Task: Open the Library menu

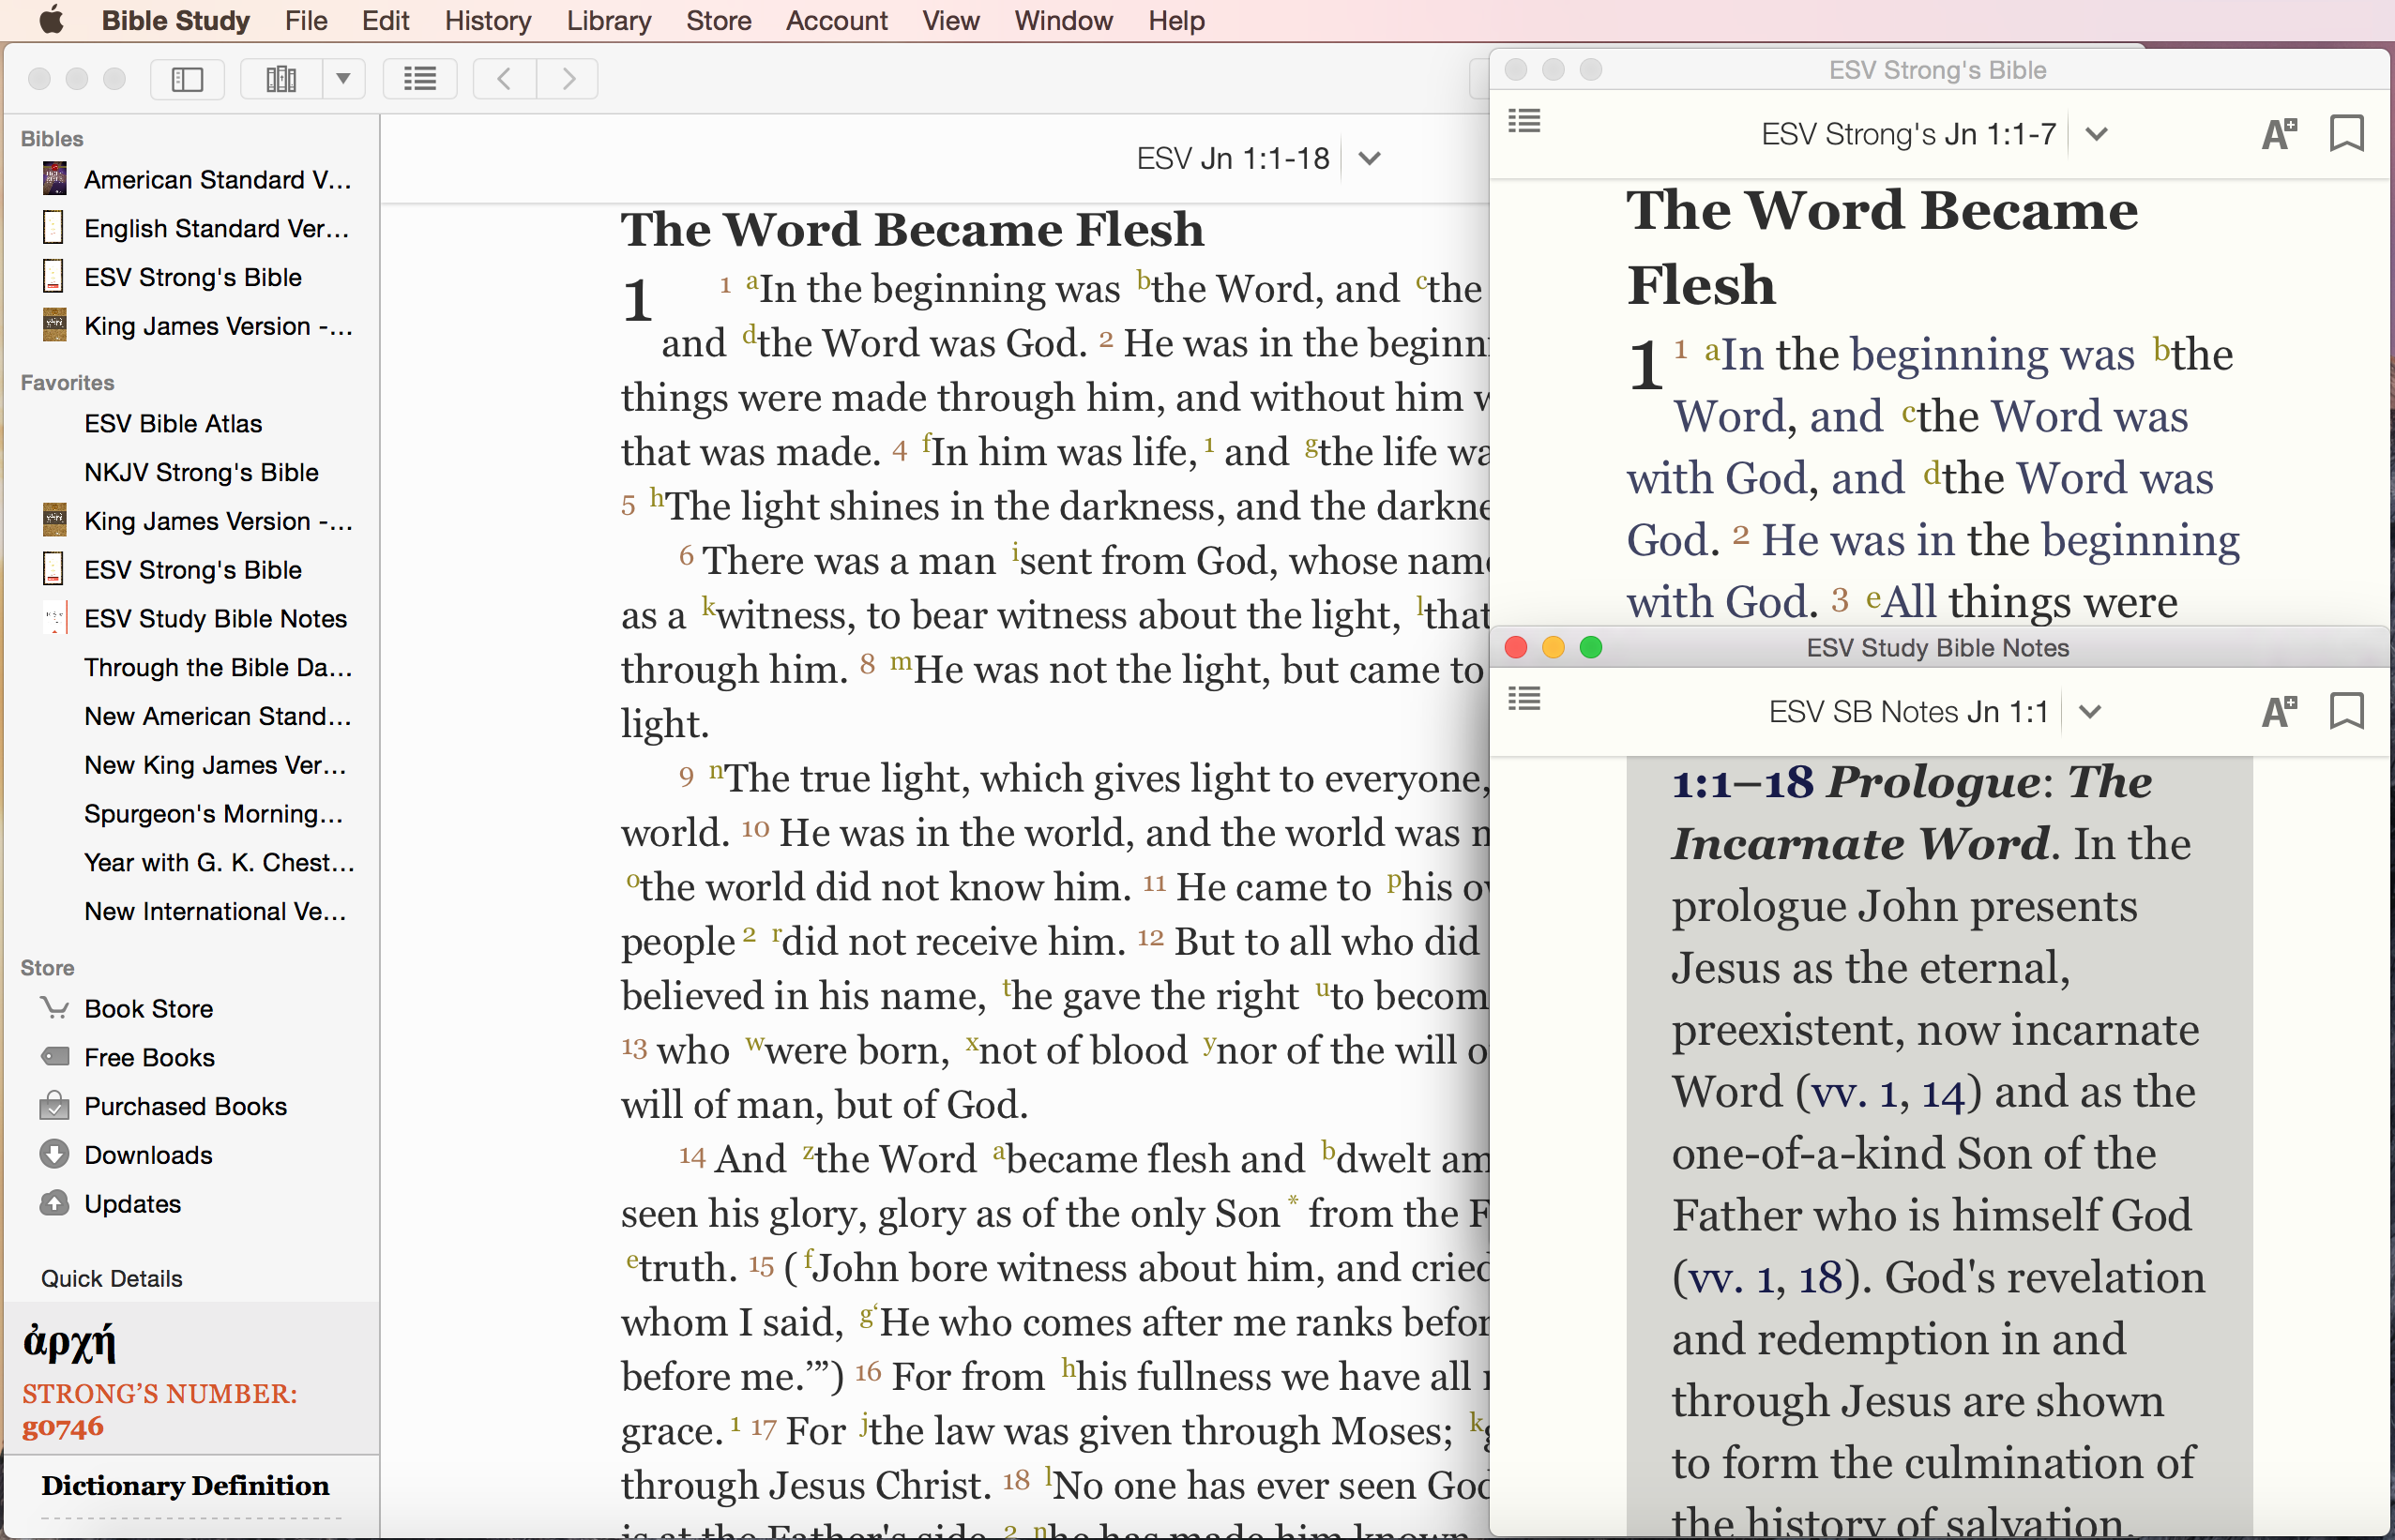Action: 609,20
